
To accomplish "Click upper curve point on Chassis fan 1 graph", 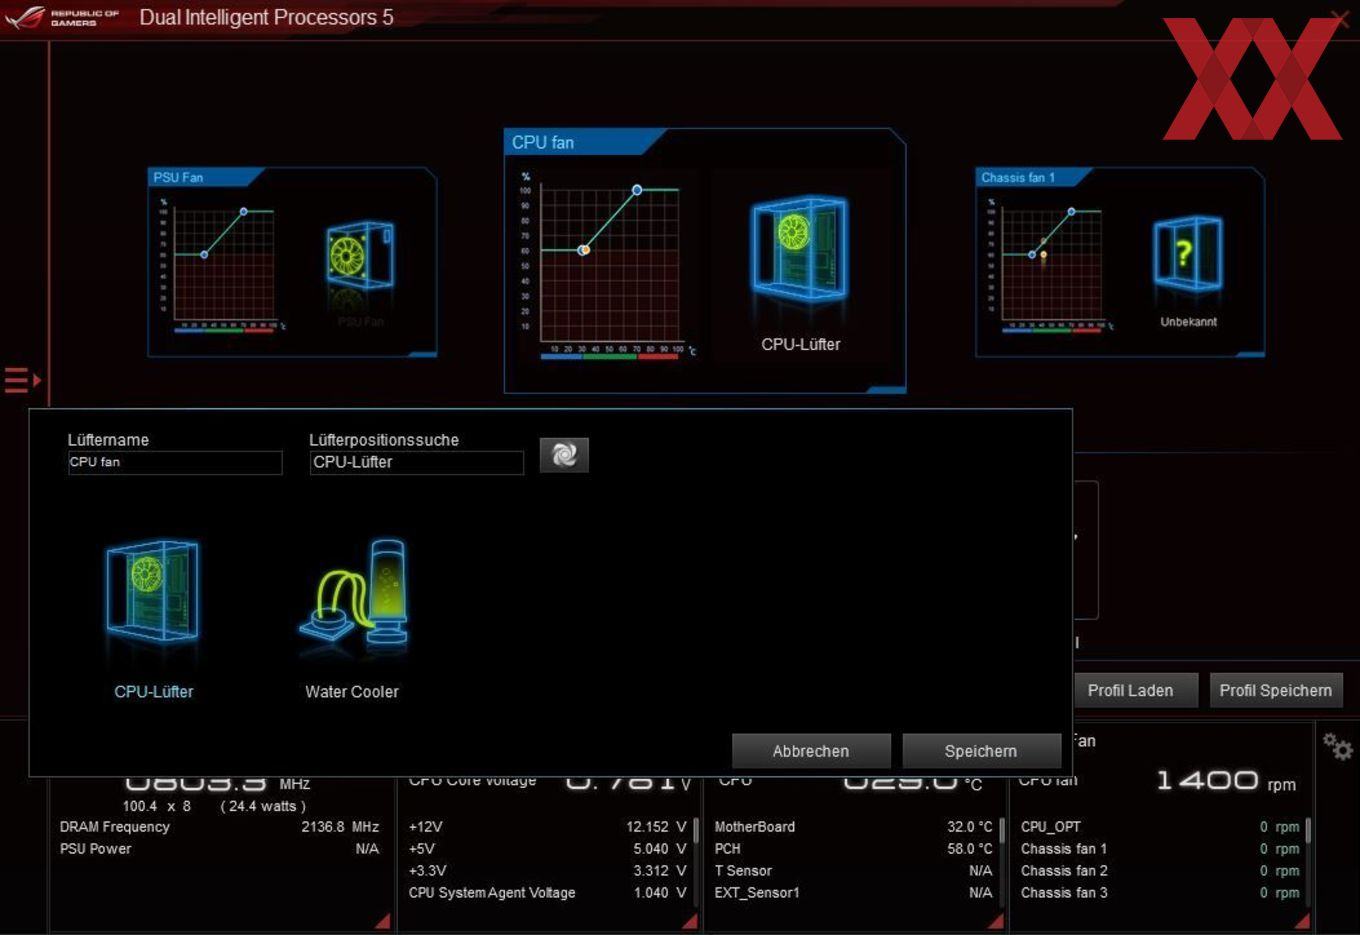I will pyautogui.click(x=1071, y=212).
